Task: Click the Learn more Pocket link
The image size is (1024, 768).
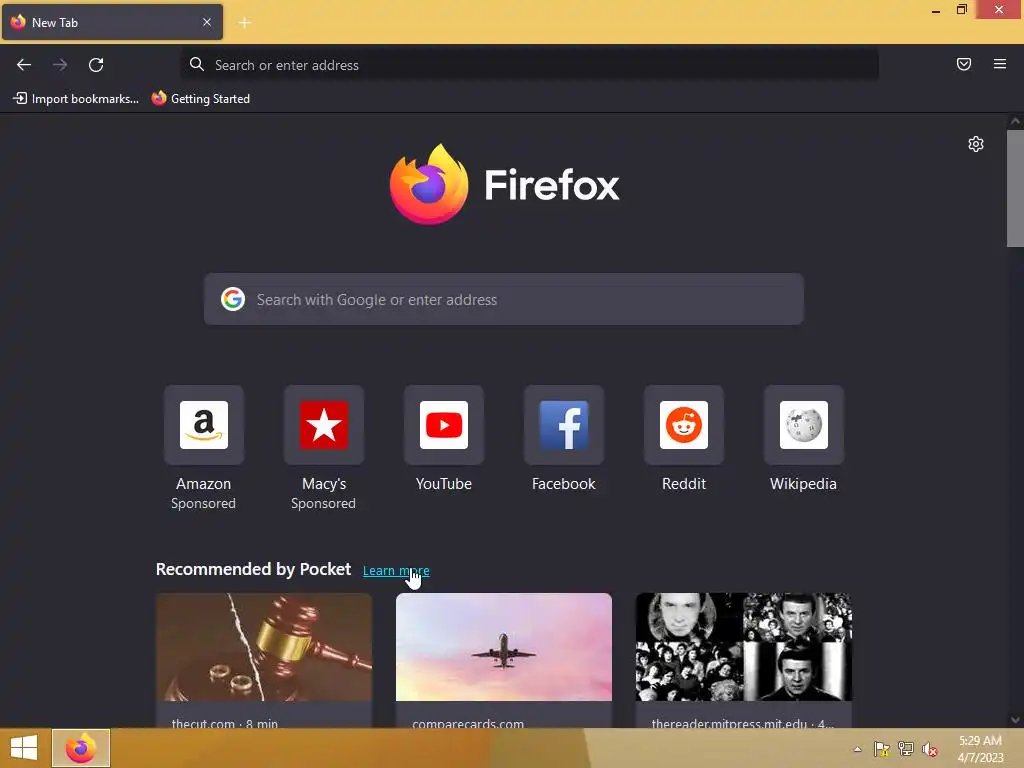Action: 396,570
